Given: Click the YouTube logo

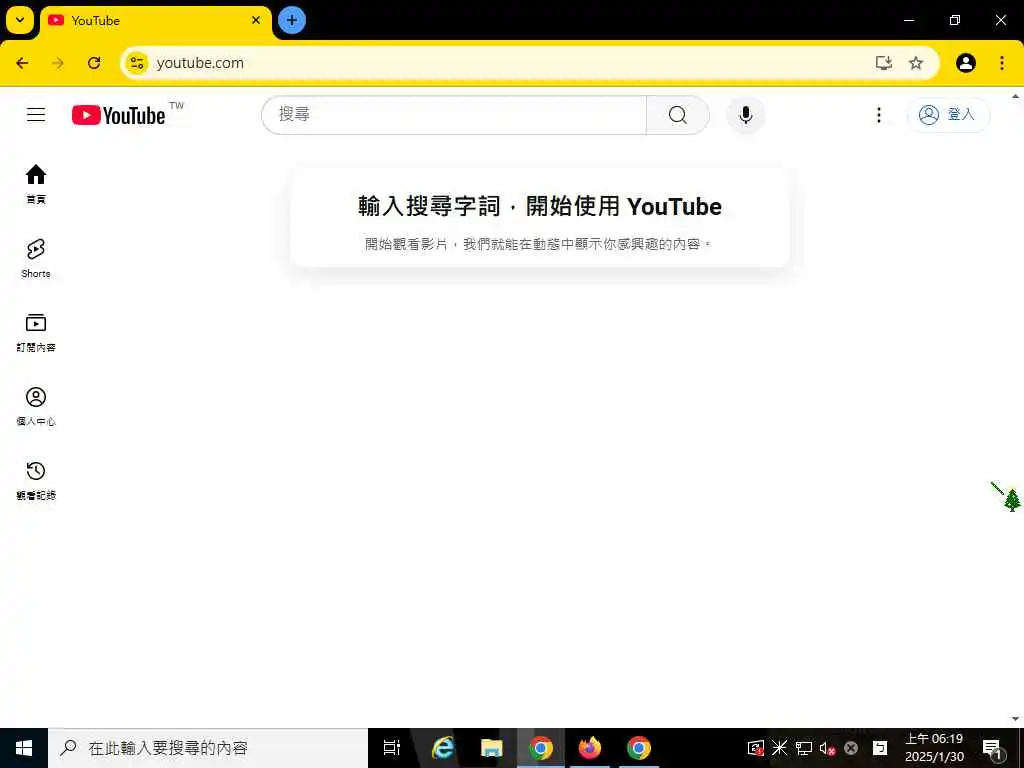Looking at the screenshot, I should [x=119, y=115].
